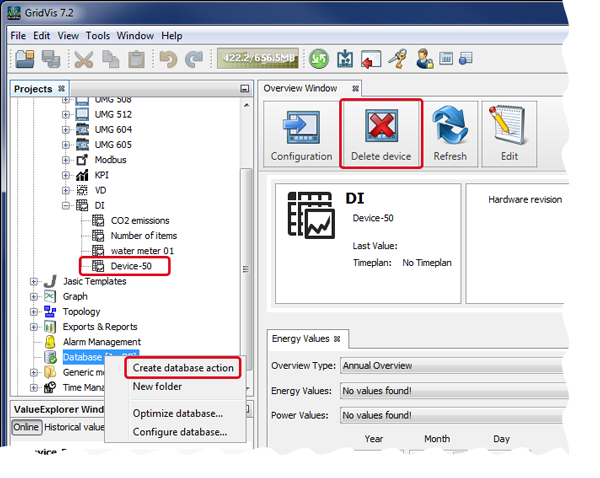Click the Edit notepad icon

[x=511, y=134]
